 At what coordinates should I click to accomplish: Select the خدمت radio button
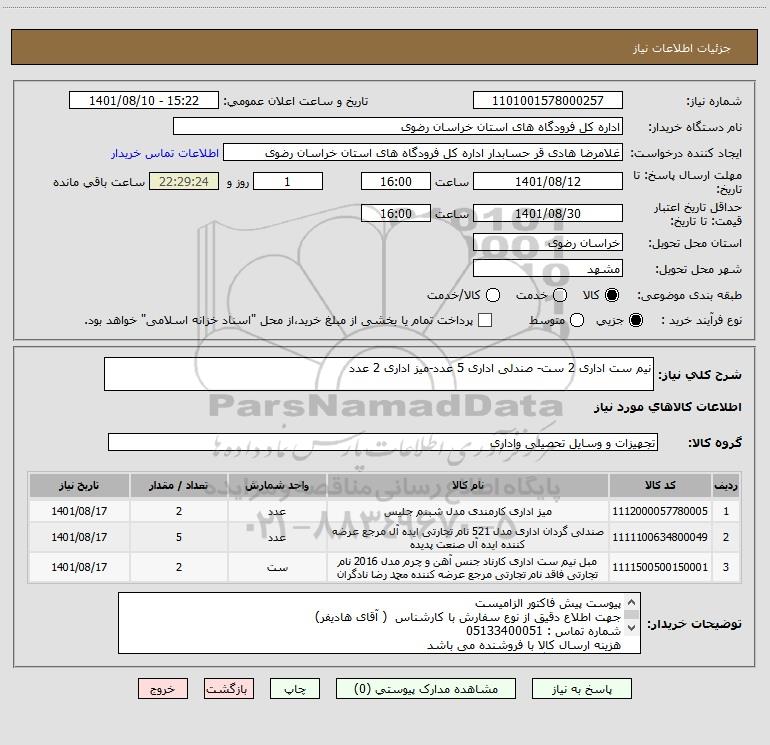560,295
